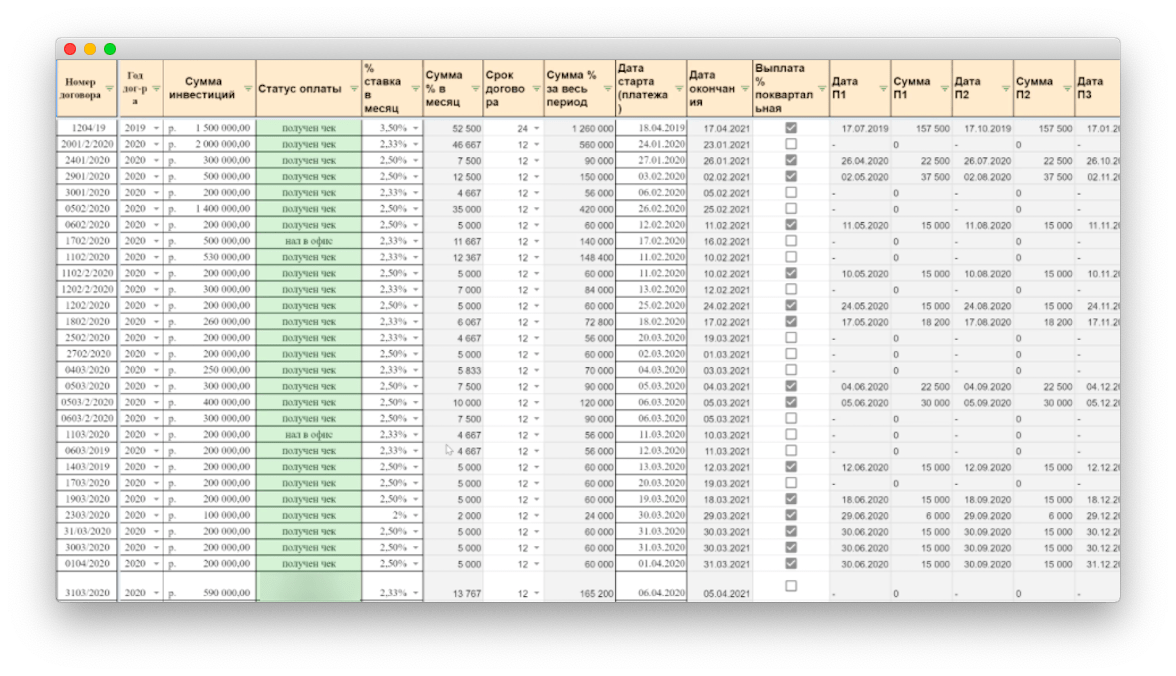Check quarterly payout box for contract 2001/2/2020
This screenshot has height=676, width=1176.
pyautogui.click(x=791, y=144)
